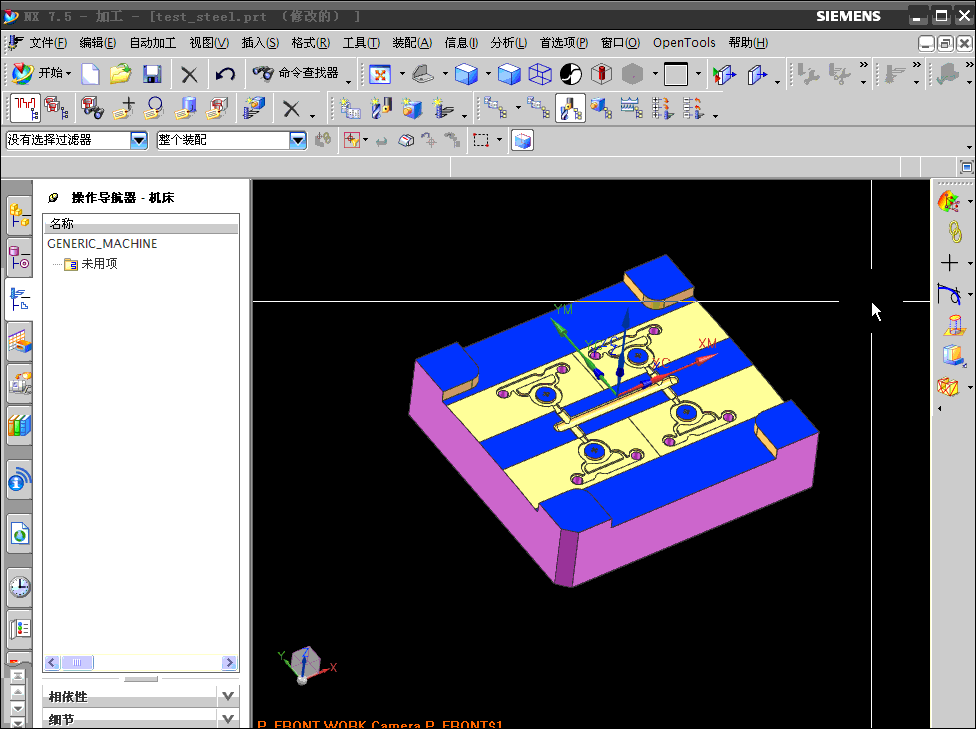Click the chain link icon in right toolbar

tap(953, 232)
